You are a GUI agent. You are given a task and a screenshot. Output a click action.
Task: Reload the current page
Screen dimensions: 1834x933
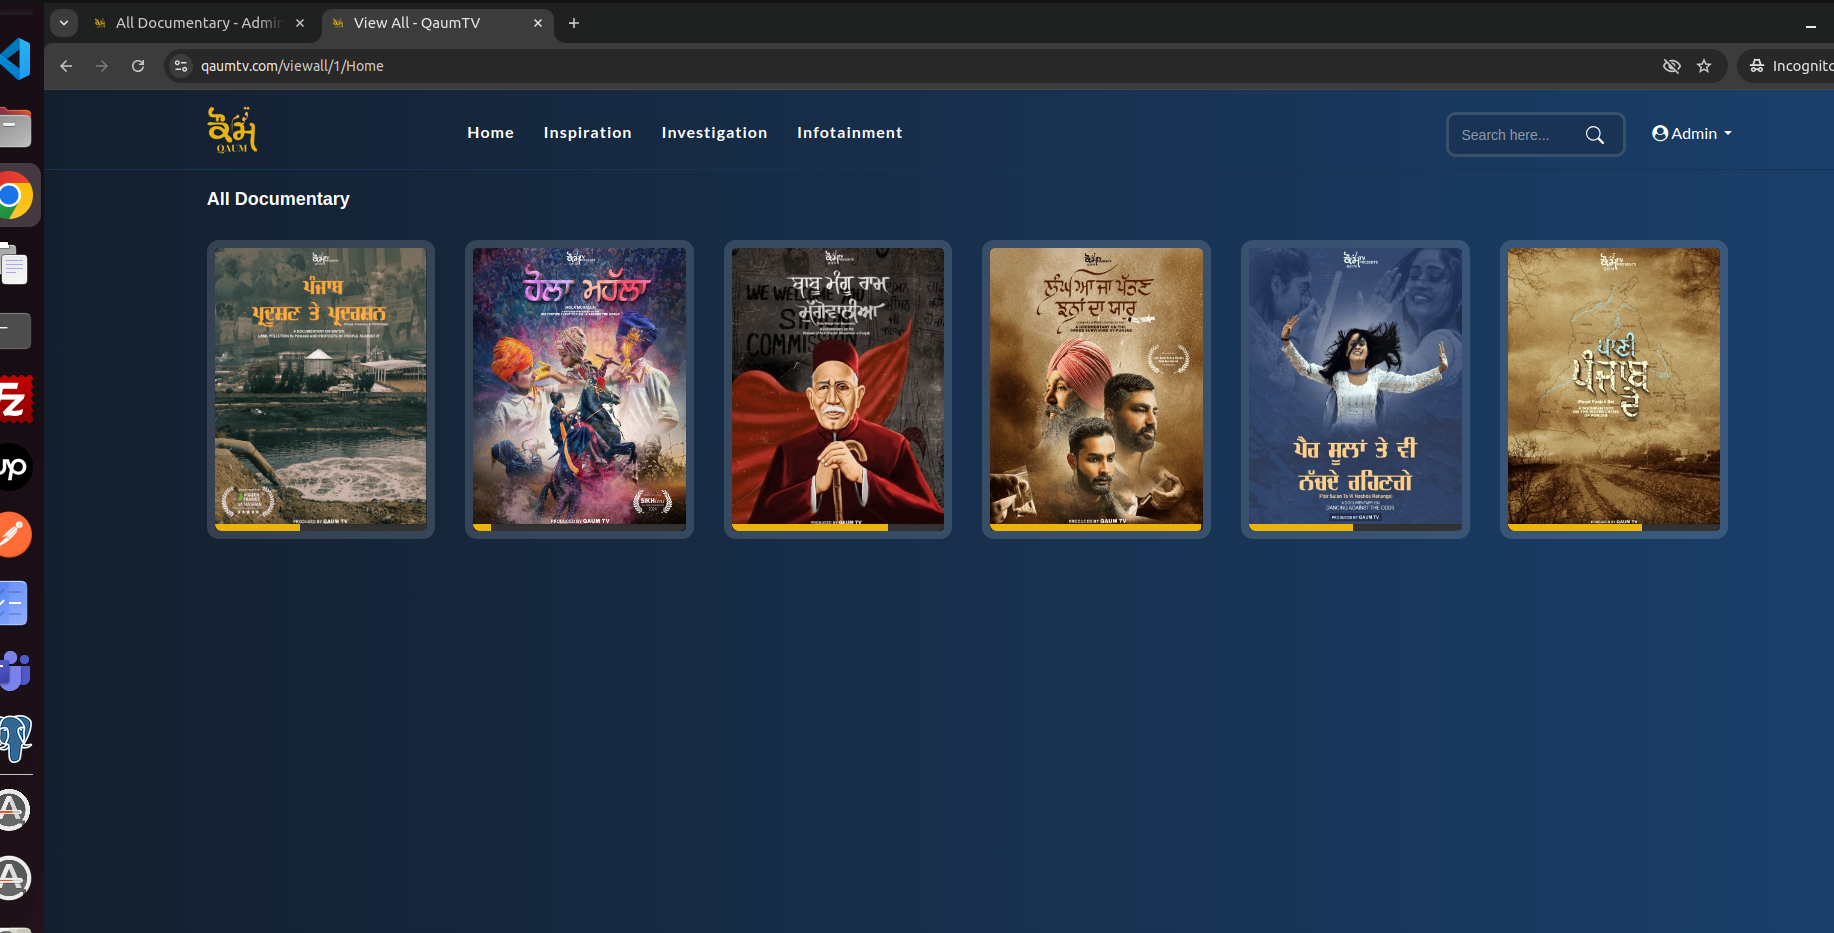138,66
